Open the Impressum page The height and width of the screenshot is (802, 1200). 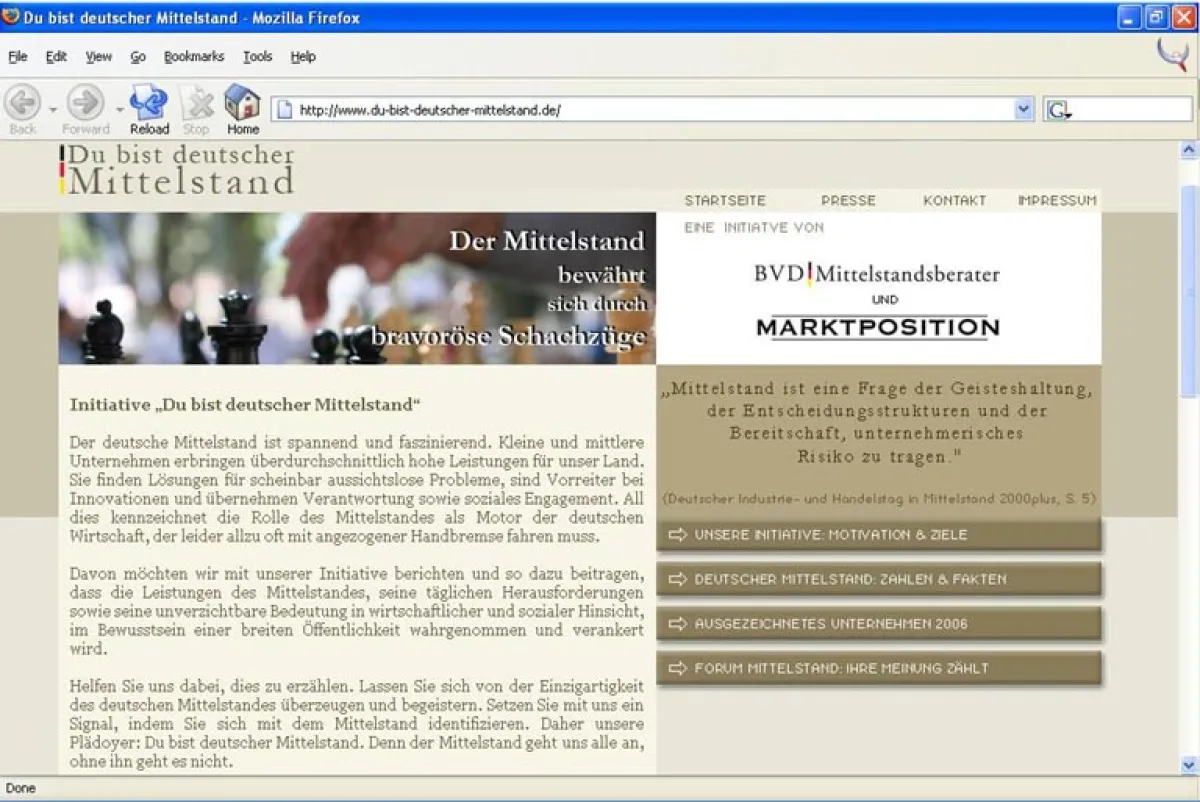[1057, 200]
